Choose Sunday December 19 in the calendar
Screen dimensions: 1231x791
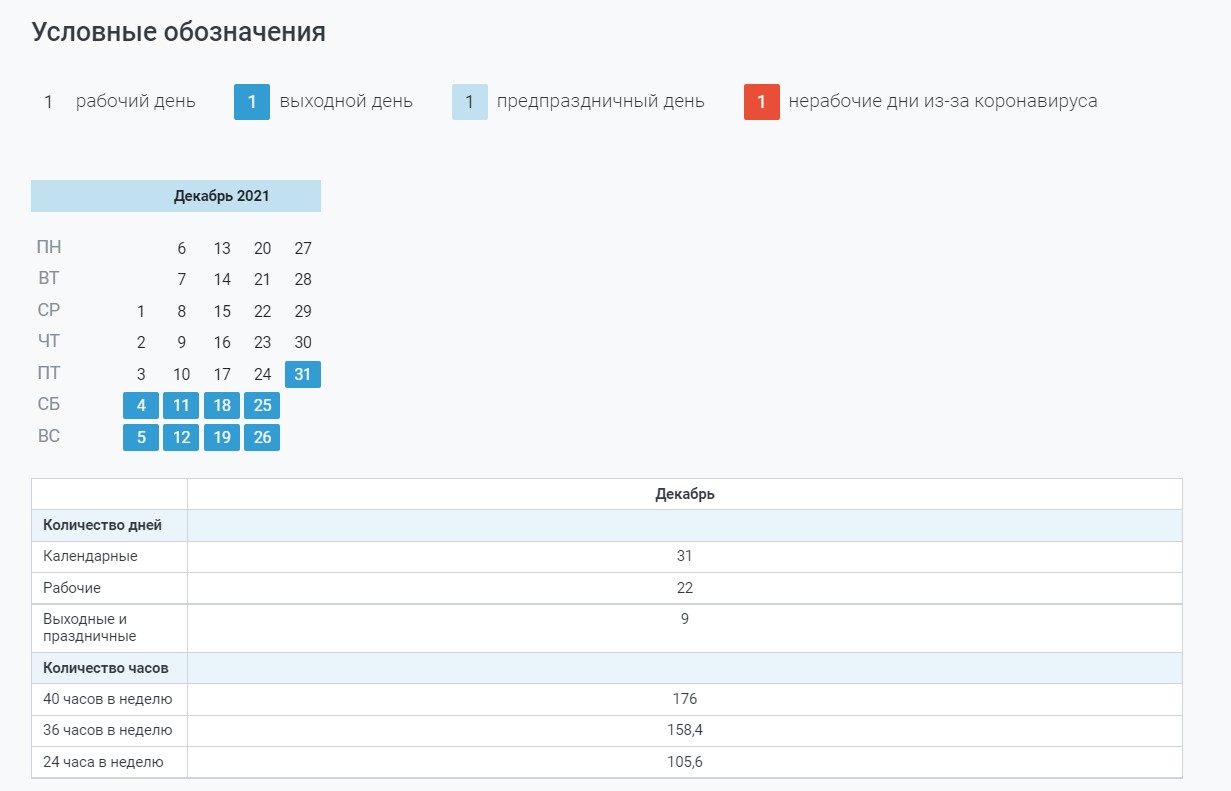point(222,437)
